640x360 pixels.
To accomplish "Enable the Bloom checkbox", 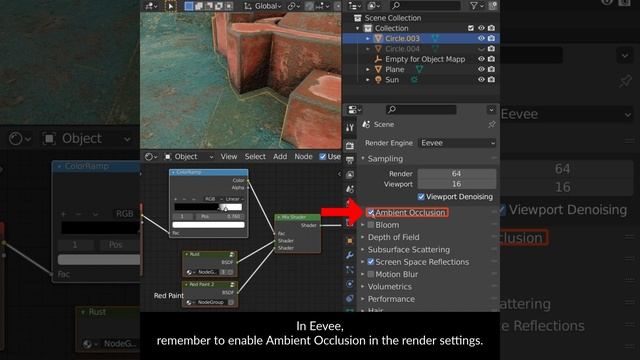I will (371, 225).
